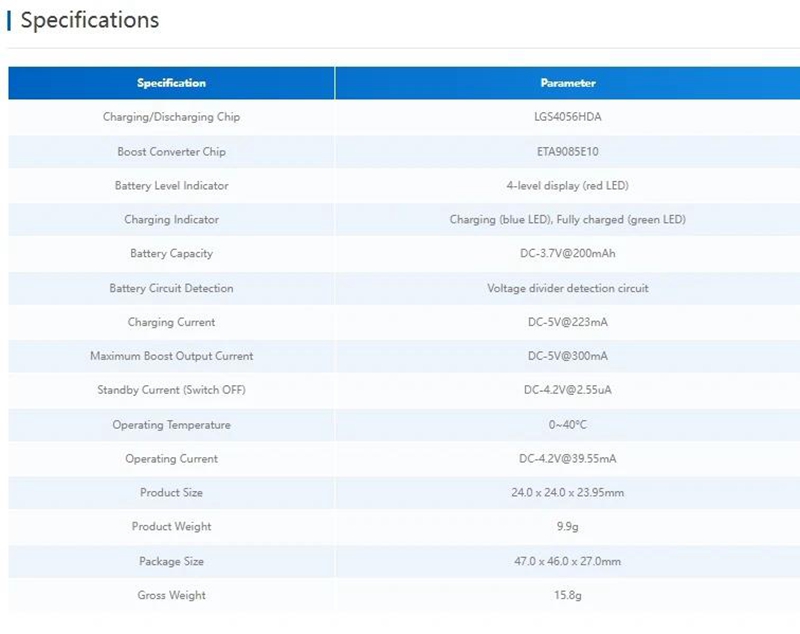800x634 pixels.
Task: Select the DC-3.7V@200mAh battery capacity value
Action: 567,254
